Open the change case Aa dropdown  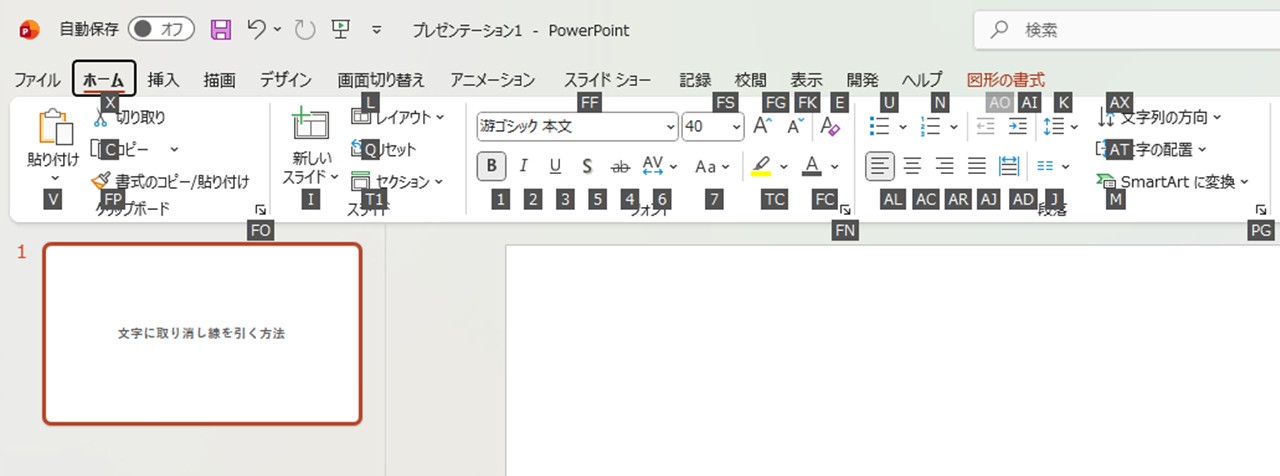pyautogui.click(x=713, y=166)
